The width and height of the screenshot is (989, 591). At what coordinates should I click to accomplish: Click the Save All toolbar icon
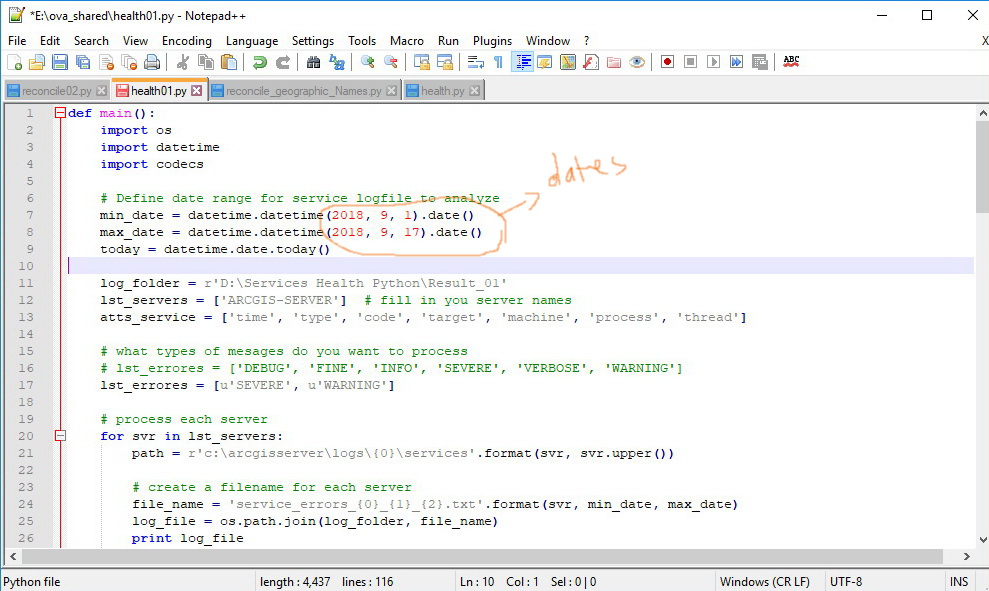tap(83, 62)
